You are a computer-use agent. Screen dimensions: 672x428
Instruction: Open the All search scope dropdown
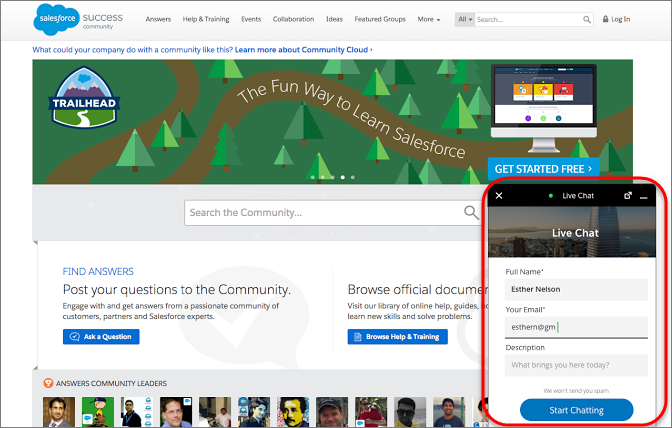coord(465,19)
